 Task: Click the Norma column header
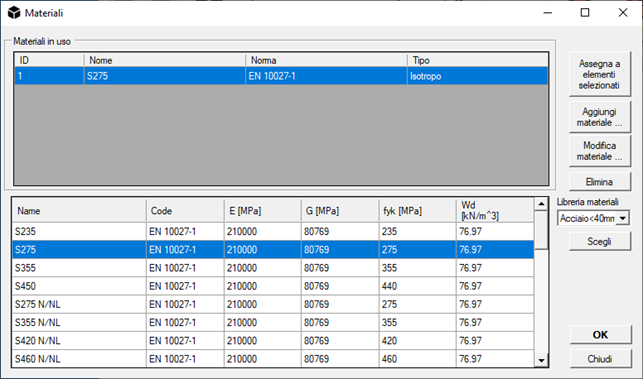pyautogui.click(x=326, y=60)
